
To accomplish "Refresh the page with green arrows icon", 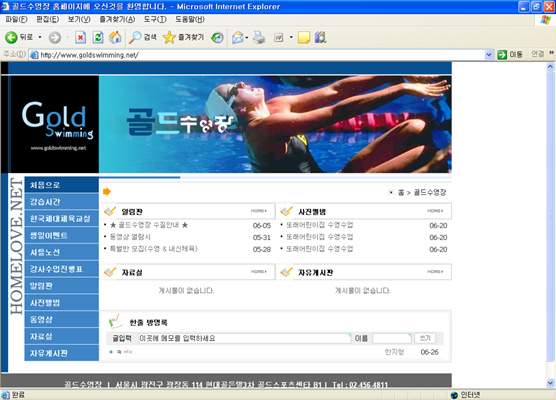I will [x=98, y=37].
